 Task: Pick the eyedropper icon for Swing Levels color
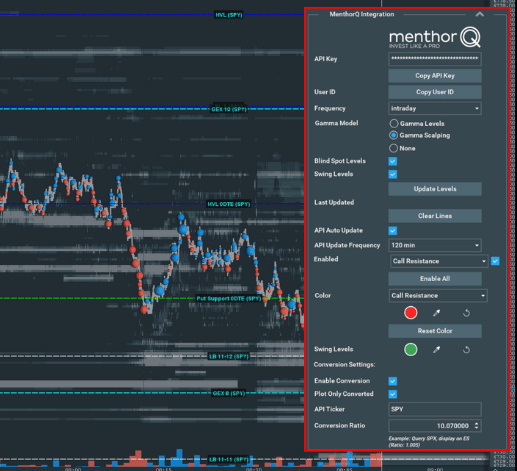(x=436, y=350)
